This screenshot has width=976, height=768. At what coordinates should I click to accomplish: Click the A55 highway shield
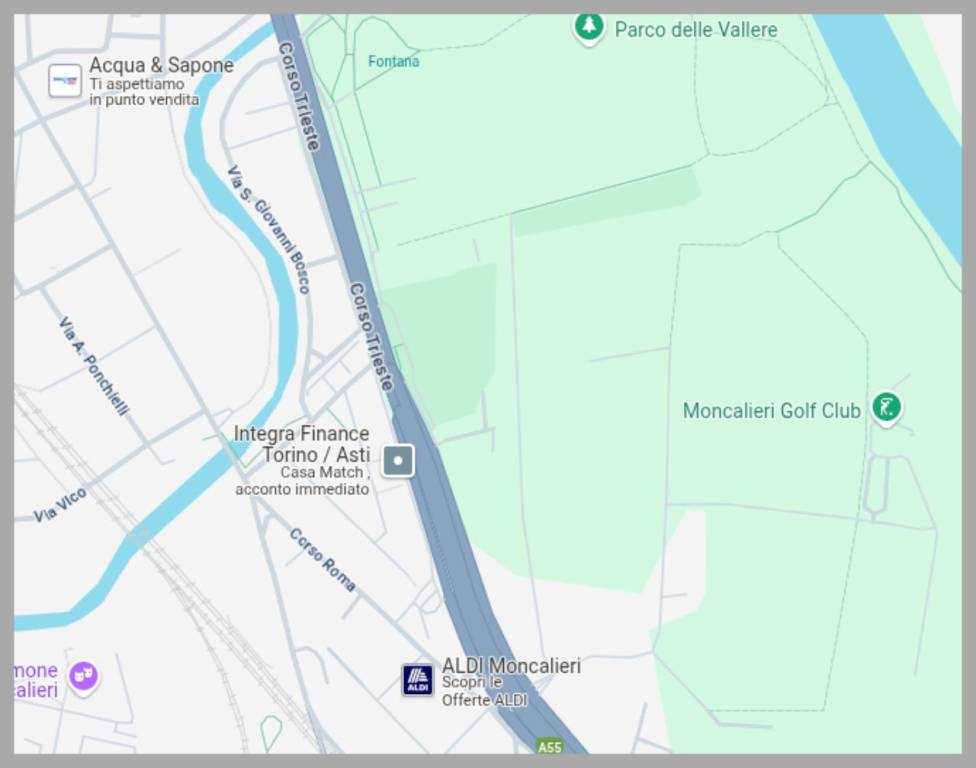[549, 746]
